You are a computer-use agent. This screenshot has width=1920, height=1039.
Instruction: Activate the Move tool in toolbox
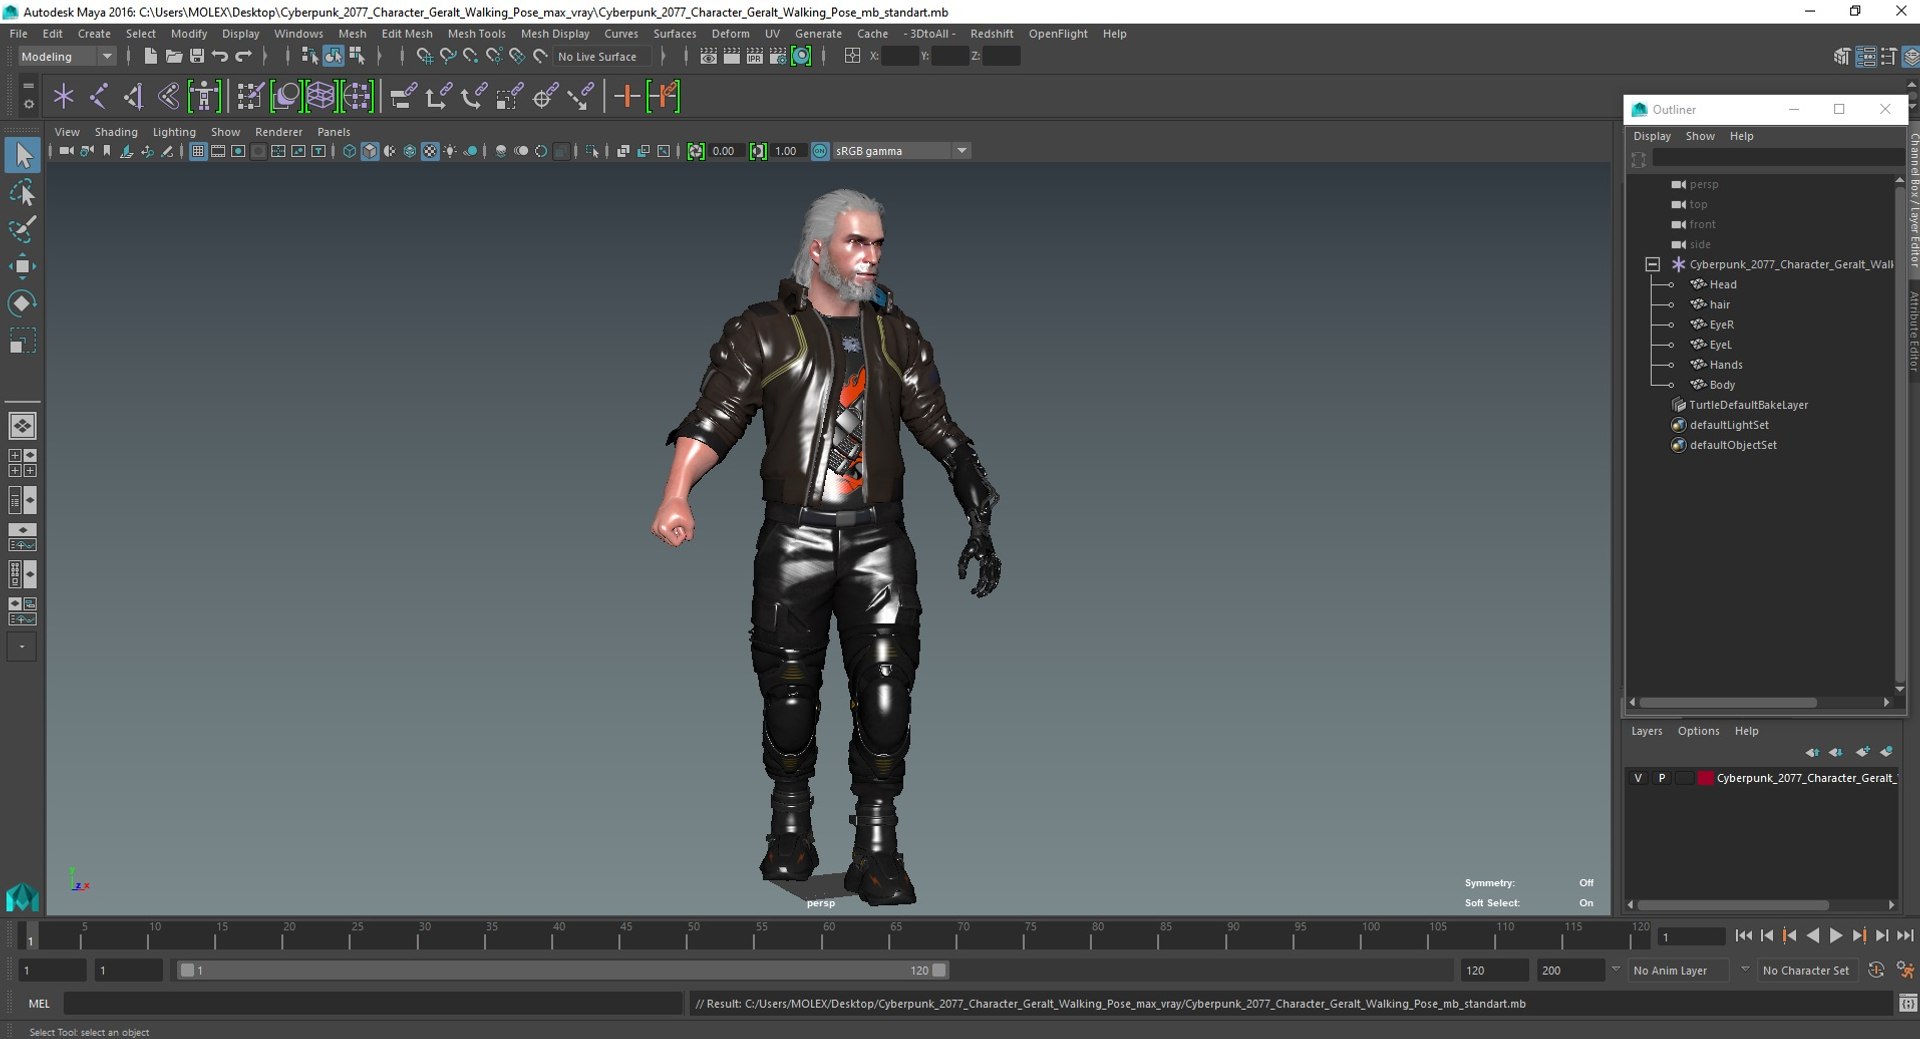point(22,266)
